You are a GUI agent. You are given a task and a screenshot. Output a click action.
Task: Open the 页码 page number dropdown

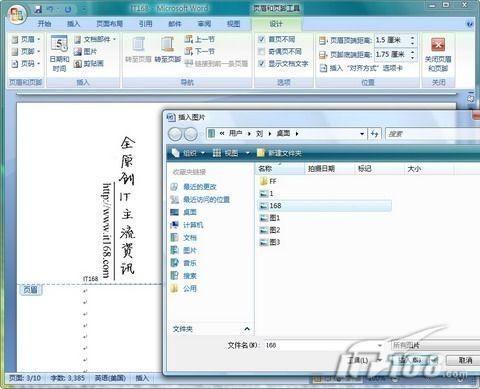[x=26, y=63]
